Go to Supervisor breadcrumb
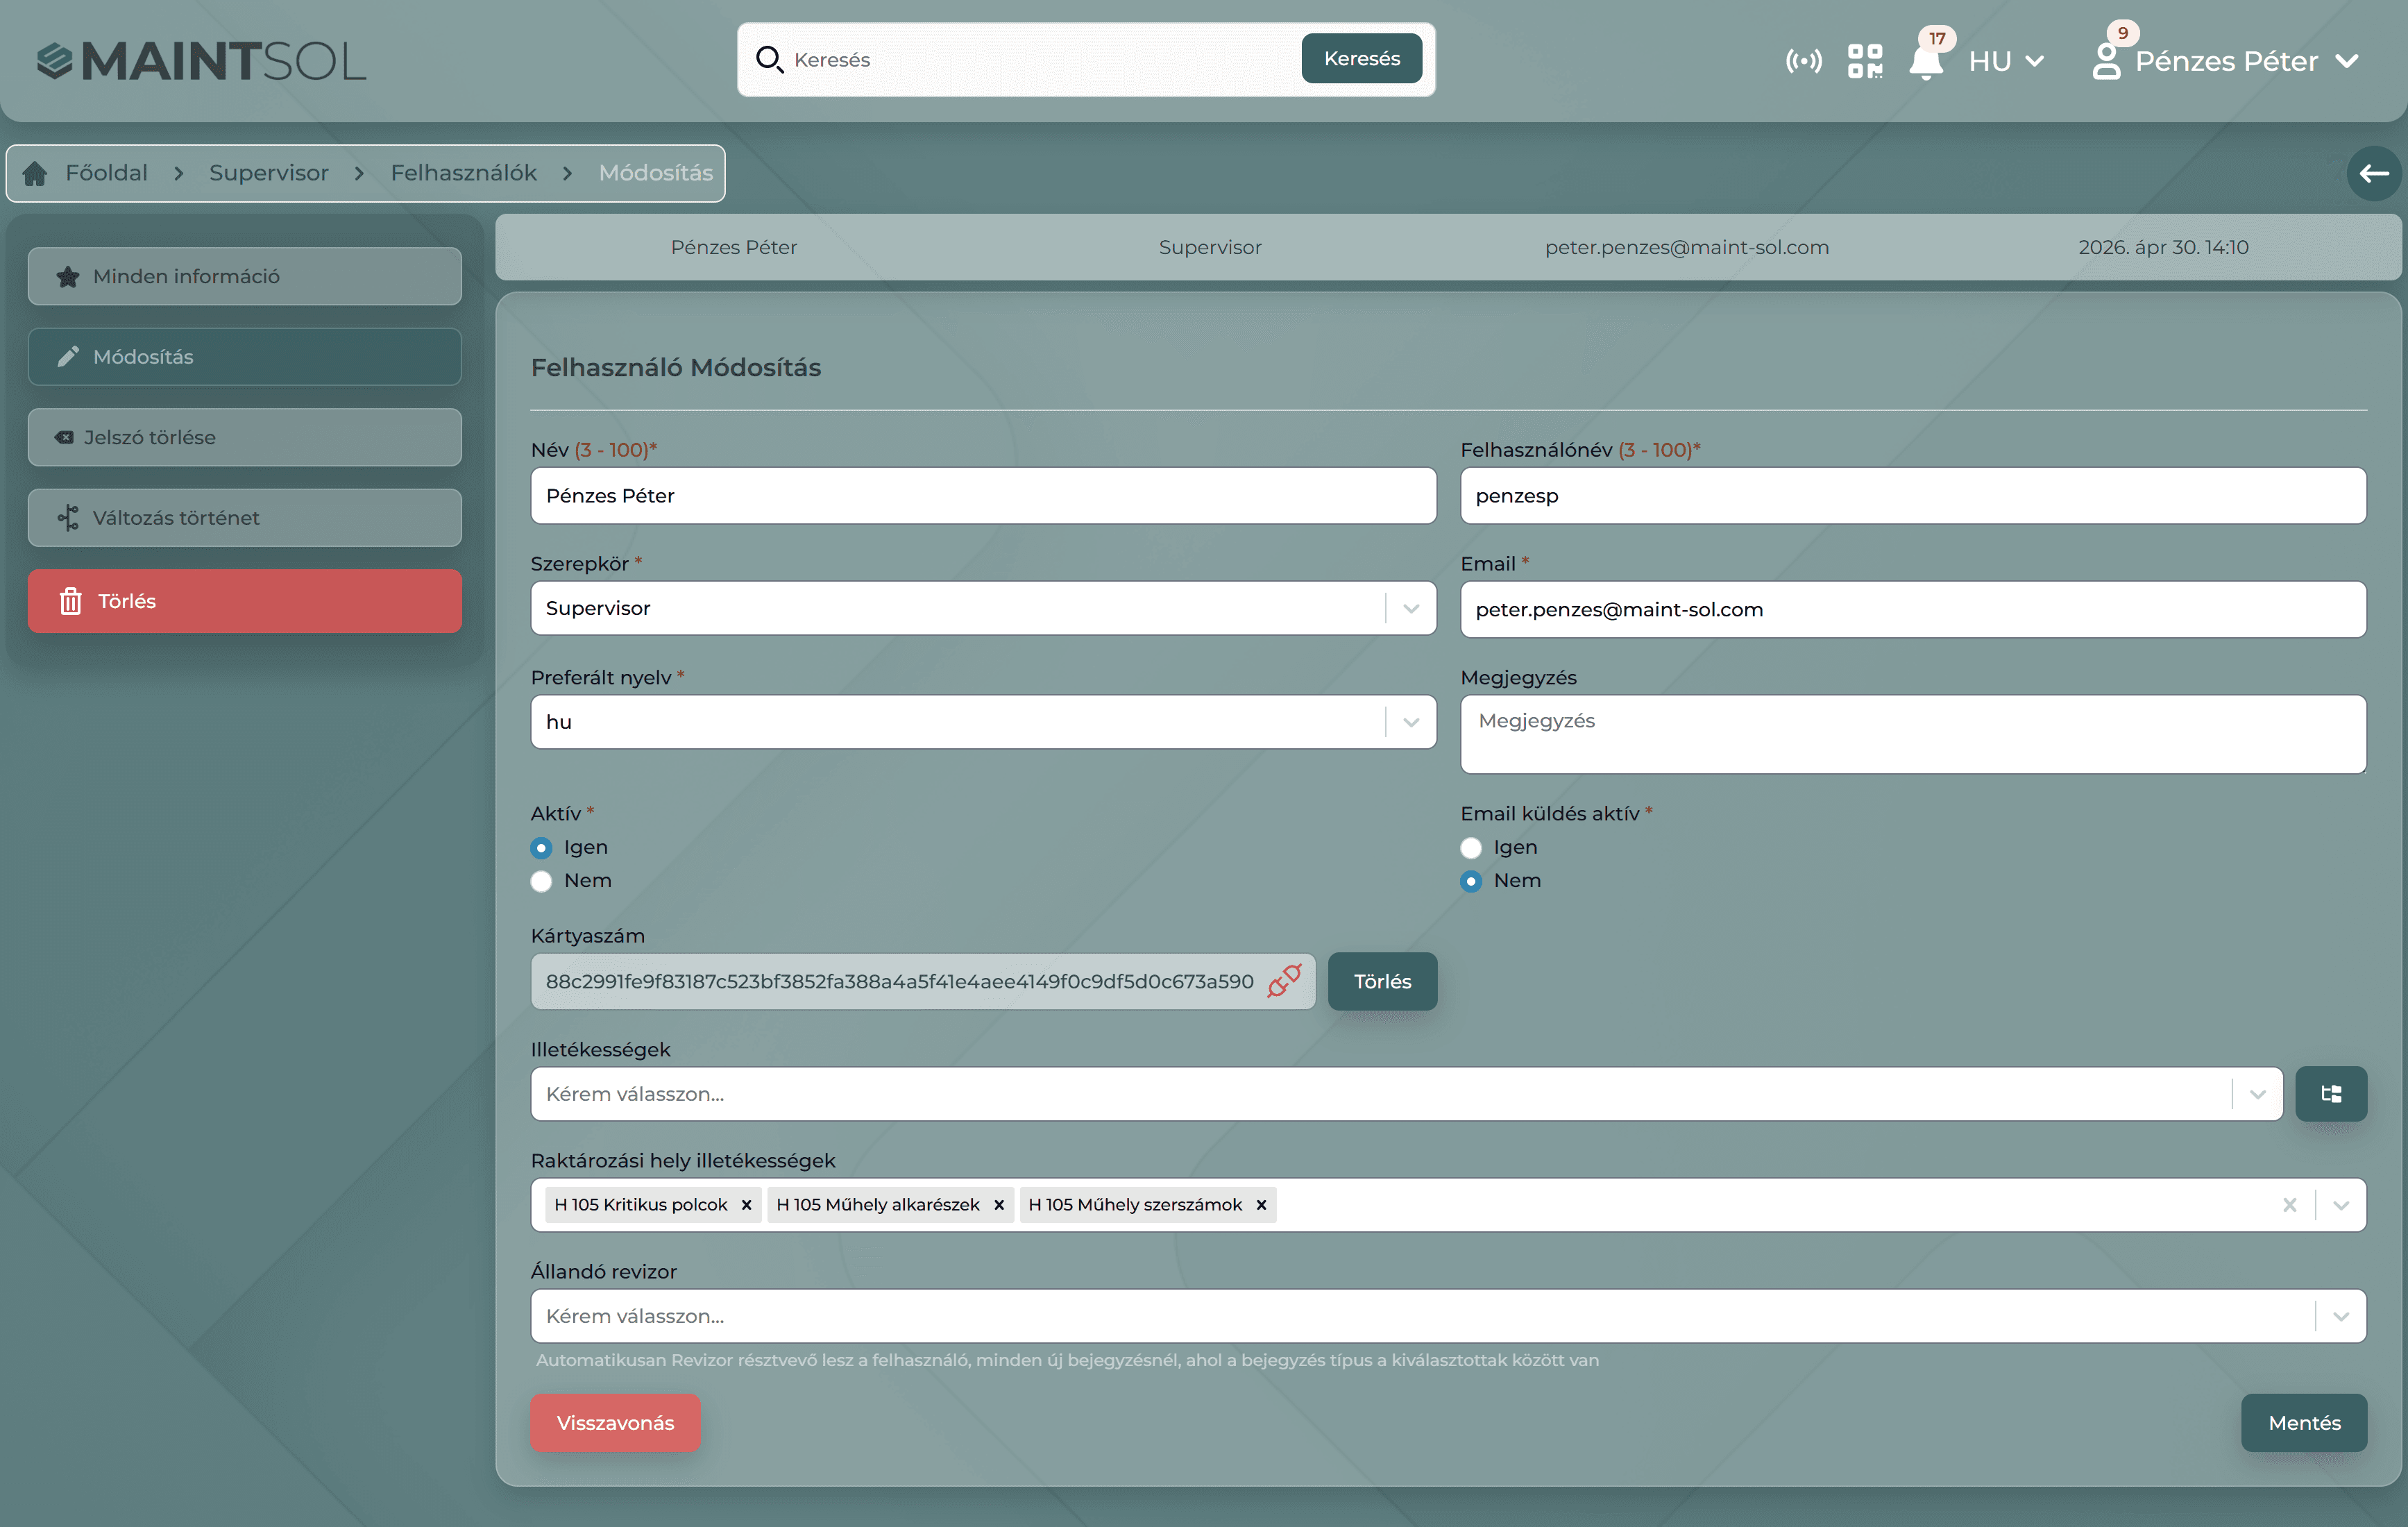The height and width of the screenshot is (1527, 2408). pyautogui.click(x=269, y=173)
